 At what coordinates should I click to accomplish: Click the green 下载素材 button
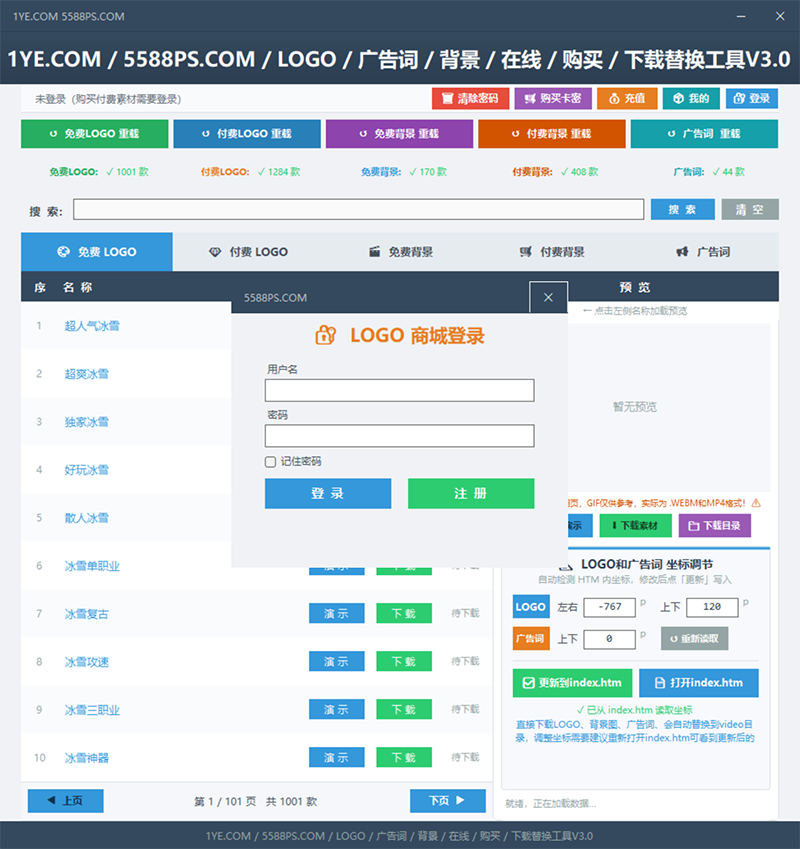click(x=635, y=525)
